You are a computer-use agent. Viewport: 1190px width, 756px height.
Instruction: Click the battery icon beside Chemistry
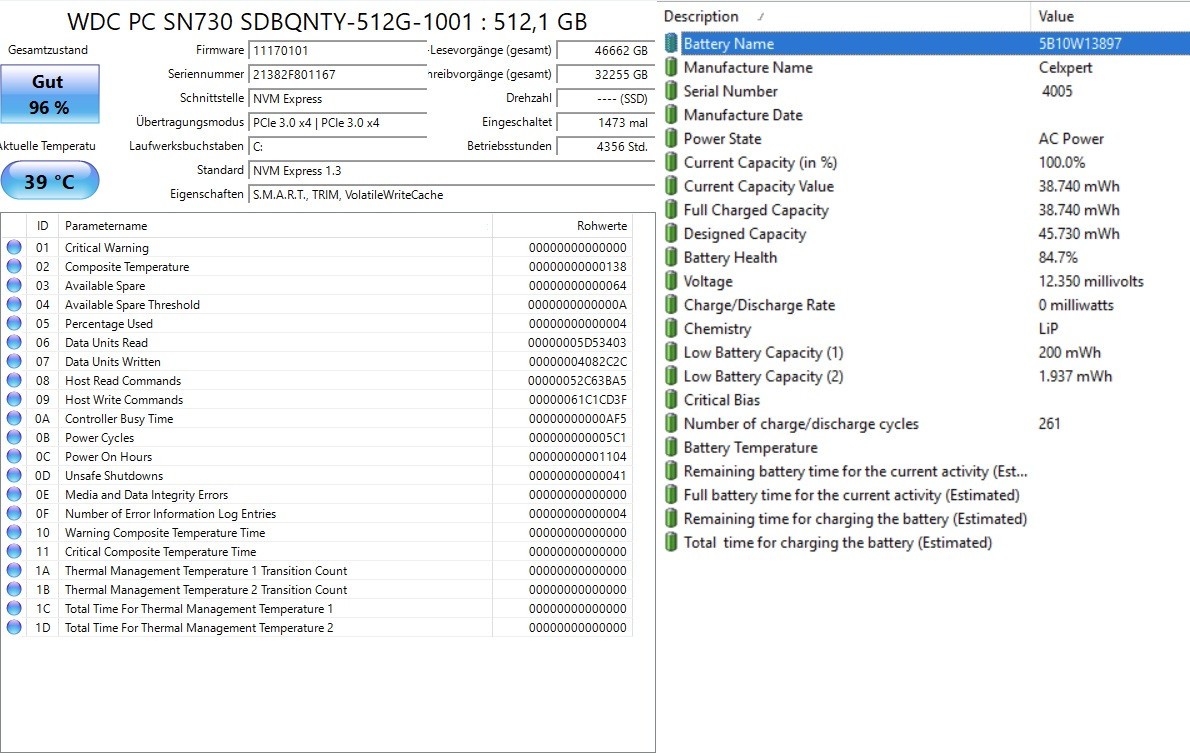coord(671,329)
